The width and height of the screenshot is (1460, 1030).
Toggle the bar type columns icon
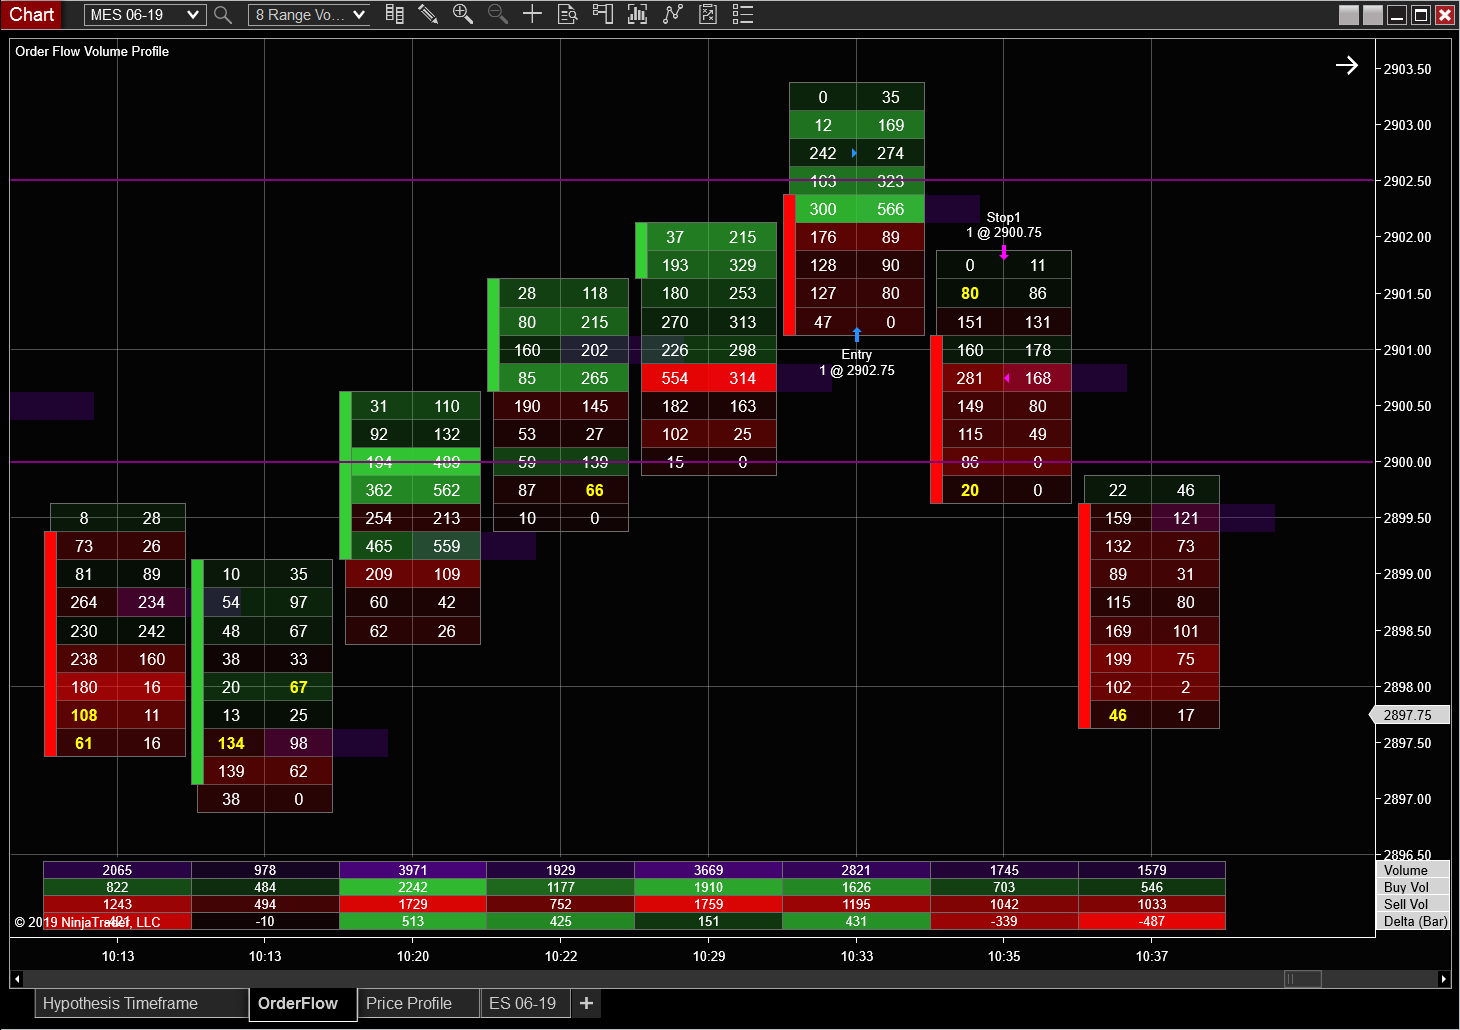(x=395, y=14)
